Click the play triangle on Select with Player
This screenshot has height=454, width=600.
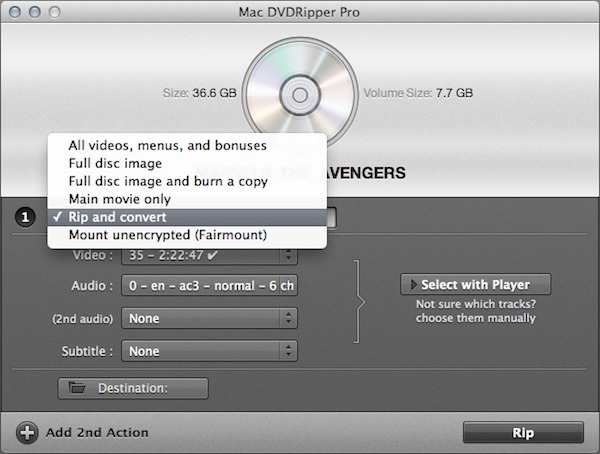pos(413,284)
